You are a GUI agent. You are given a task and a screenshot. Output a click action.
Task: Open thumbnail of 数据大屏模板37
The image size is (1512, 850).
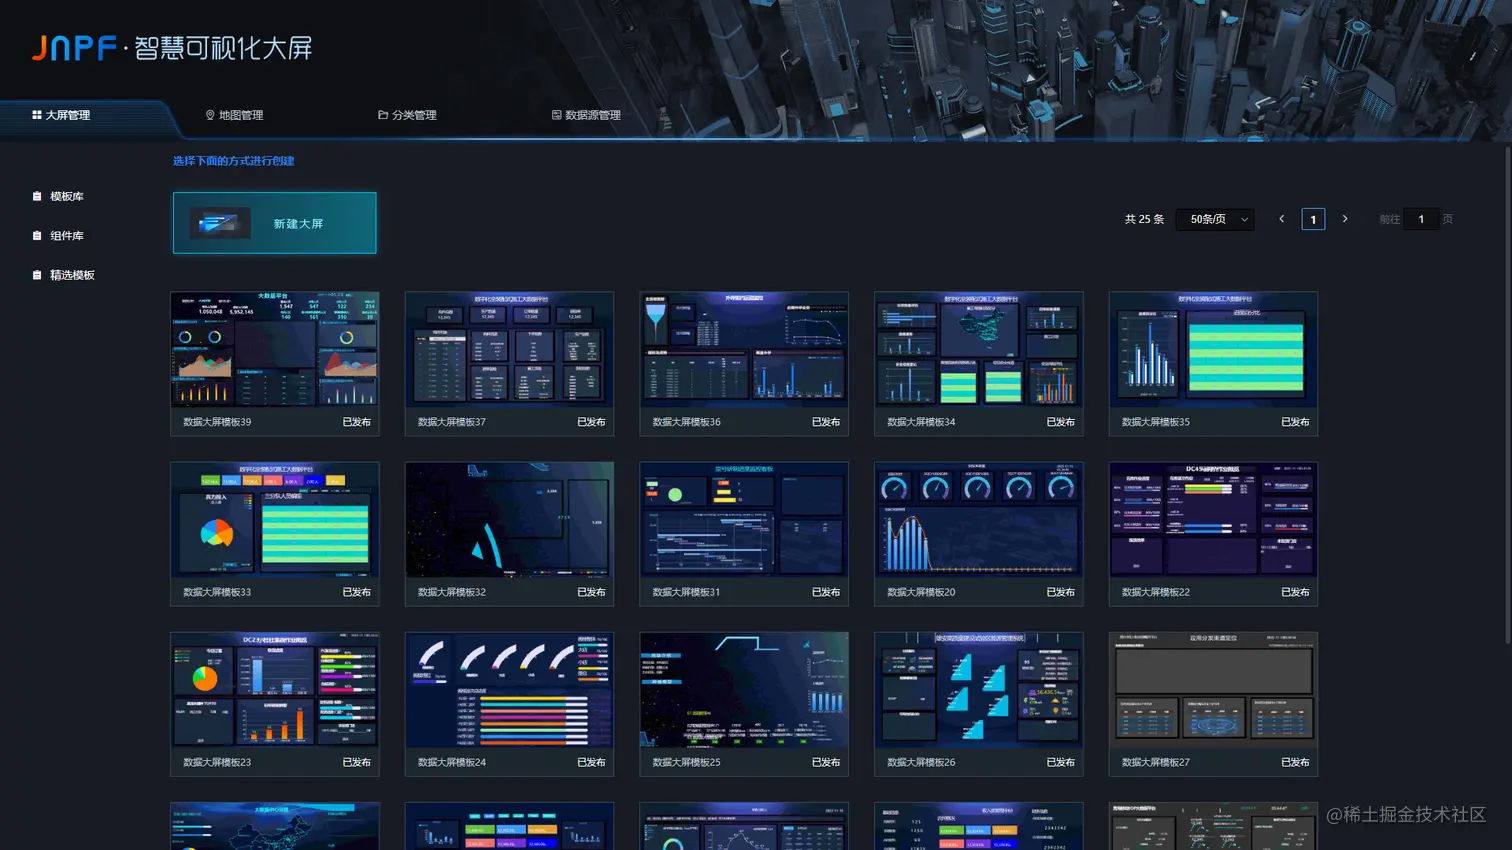[509, 349]
